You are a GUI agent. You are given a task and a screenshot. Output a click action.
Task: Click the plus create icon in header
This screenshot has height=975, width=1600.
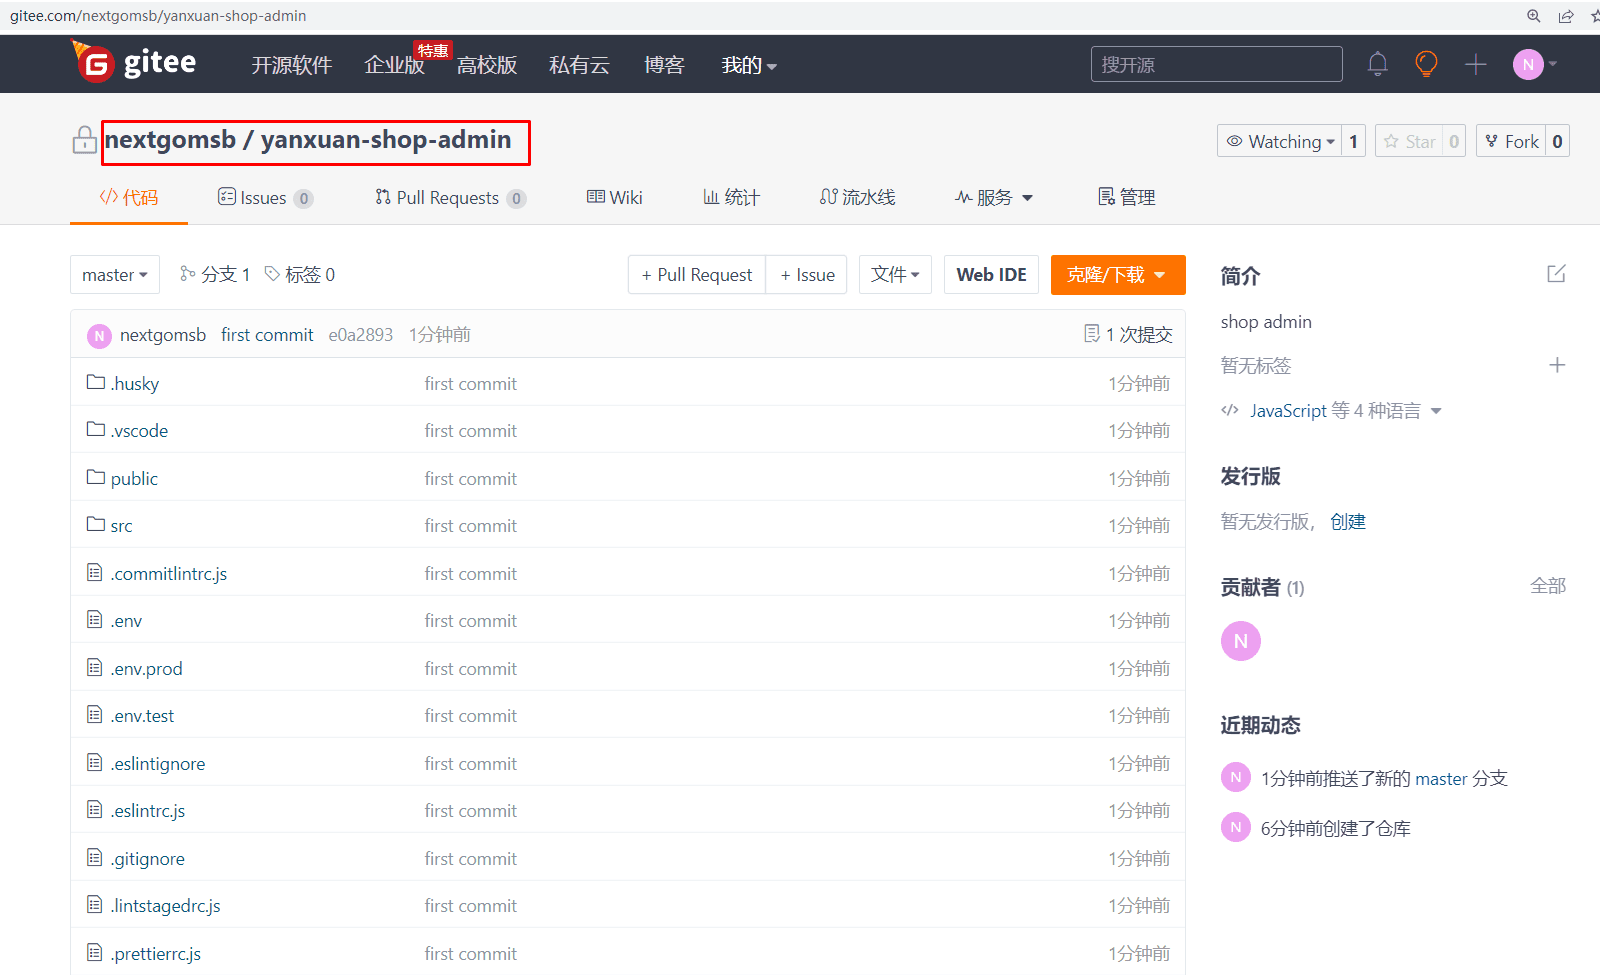(x=1475, y=64)
